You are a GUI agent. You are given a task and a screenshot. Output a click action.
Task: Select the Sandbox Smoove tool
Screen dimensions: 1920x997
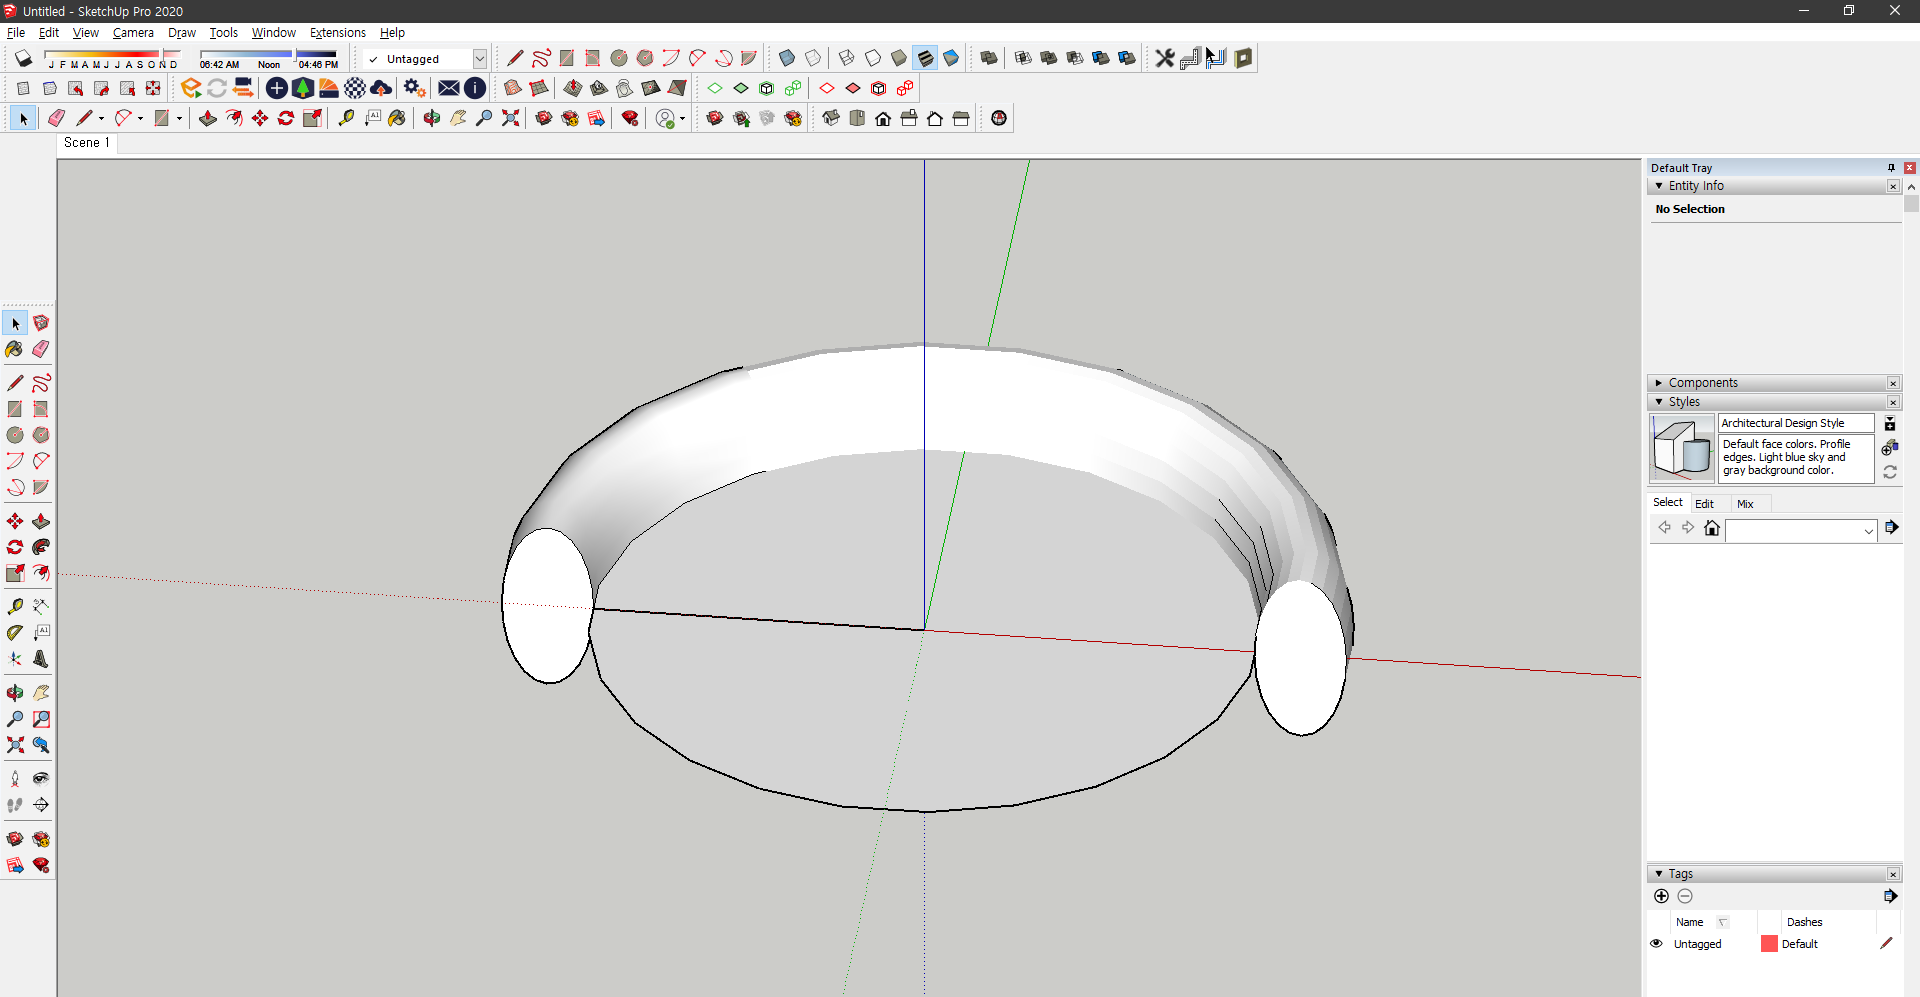tap(573, 88)
